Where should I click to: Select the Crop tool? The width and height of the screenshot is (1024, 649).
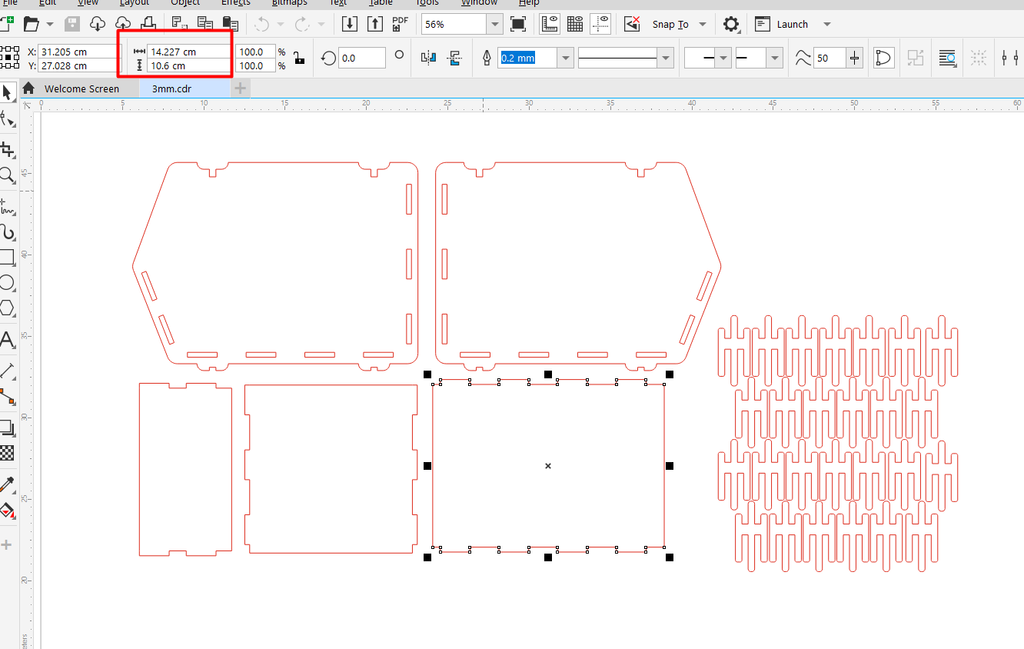coord(7,150)
